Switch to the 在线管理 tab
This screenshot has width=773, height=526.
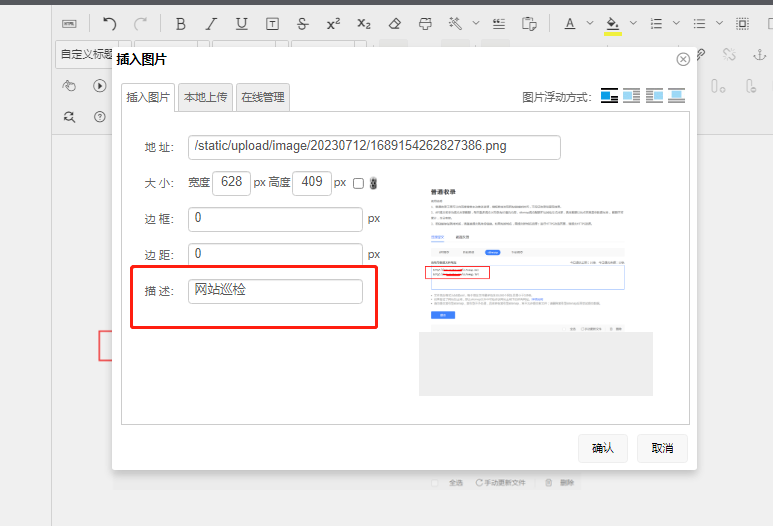[263, 97]
